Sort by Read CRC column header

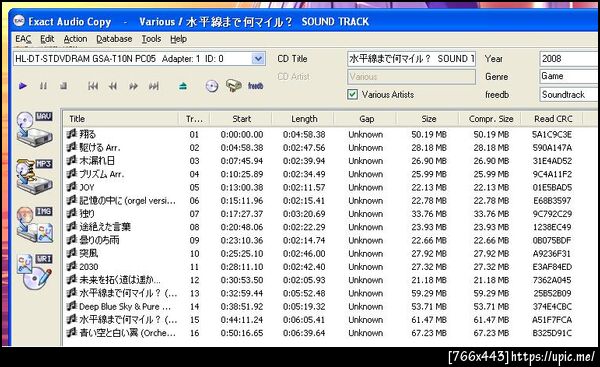[x=553, y=119]
